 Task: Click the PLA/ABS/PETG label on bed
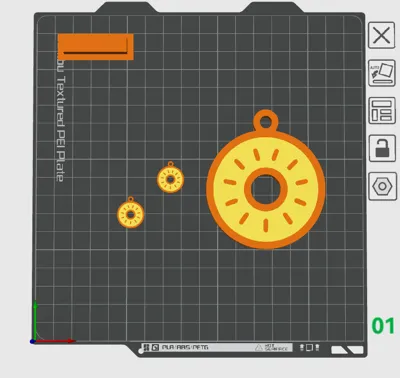[185, 347]
